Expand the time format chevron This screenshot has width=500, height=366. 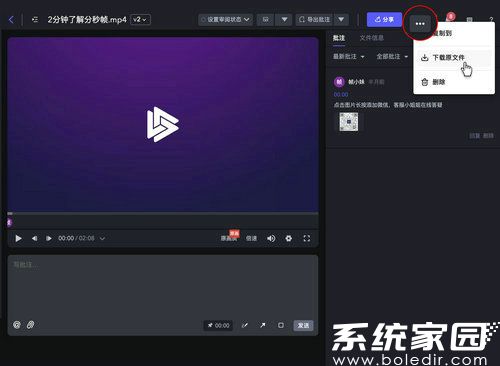point(102,239)
